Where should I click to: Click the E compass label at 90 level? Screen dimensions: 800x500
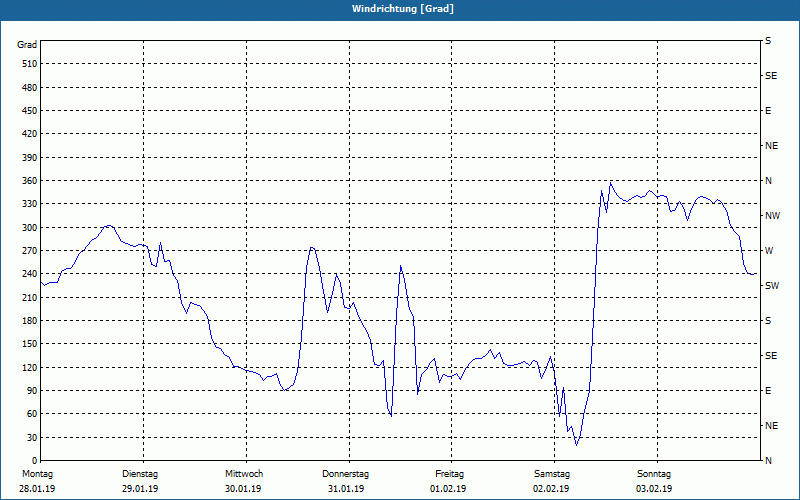(x=768, y=390)
